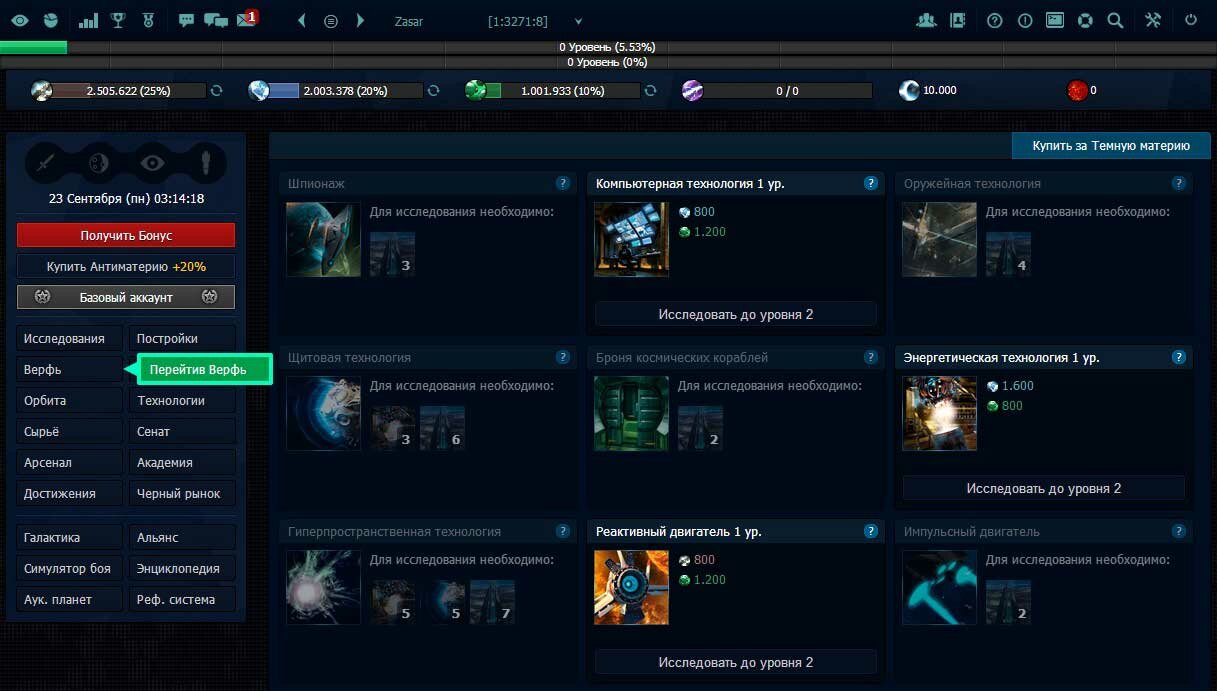Refresh the metal resource bar
Screen dimensions: 1217x691
[x=216, y=90]
